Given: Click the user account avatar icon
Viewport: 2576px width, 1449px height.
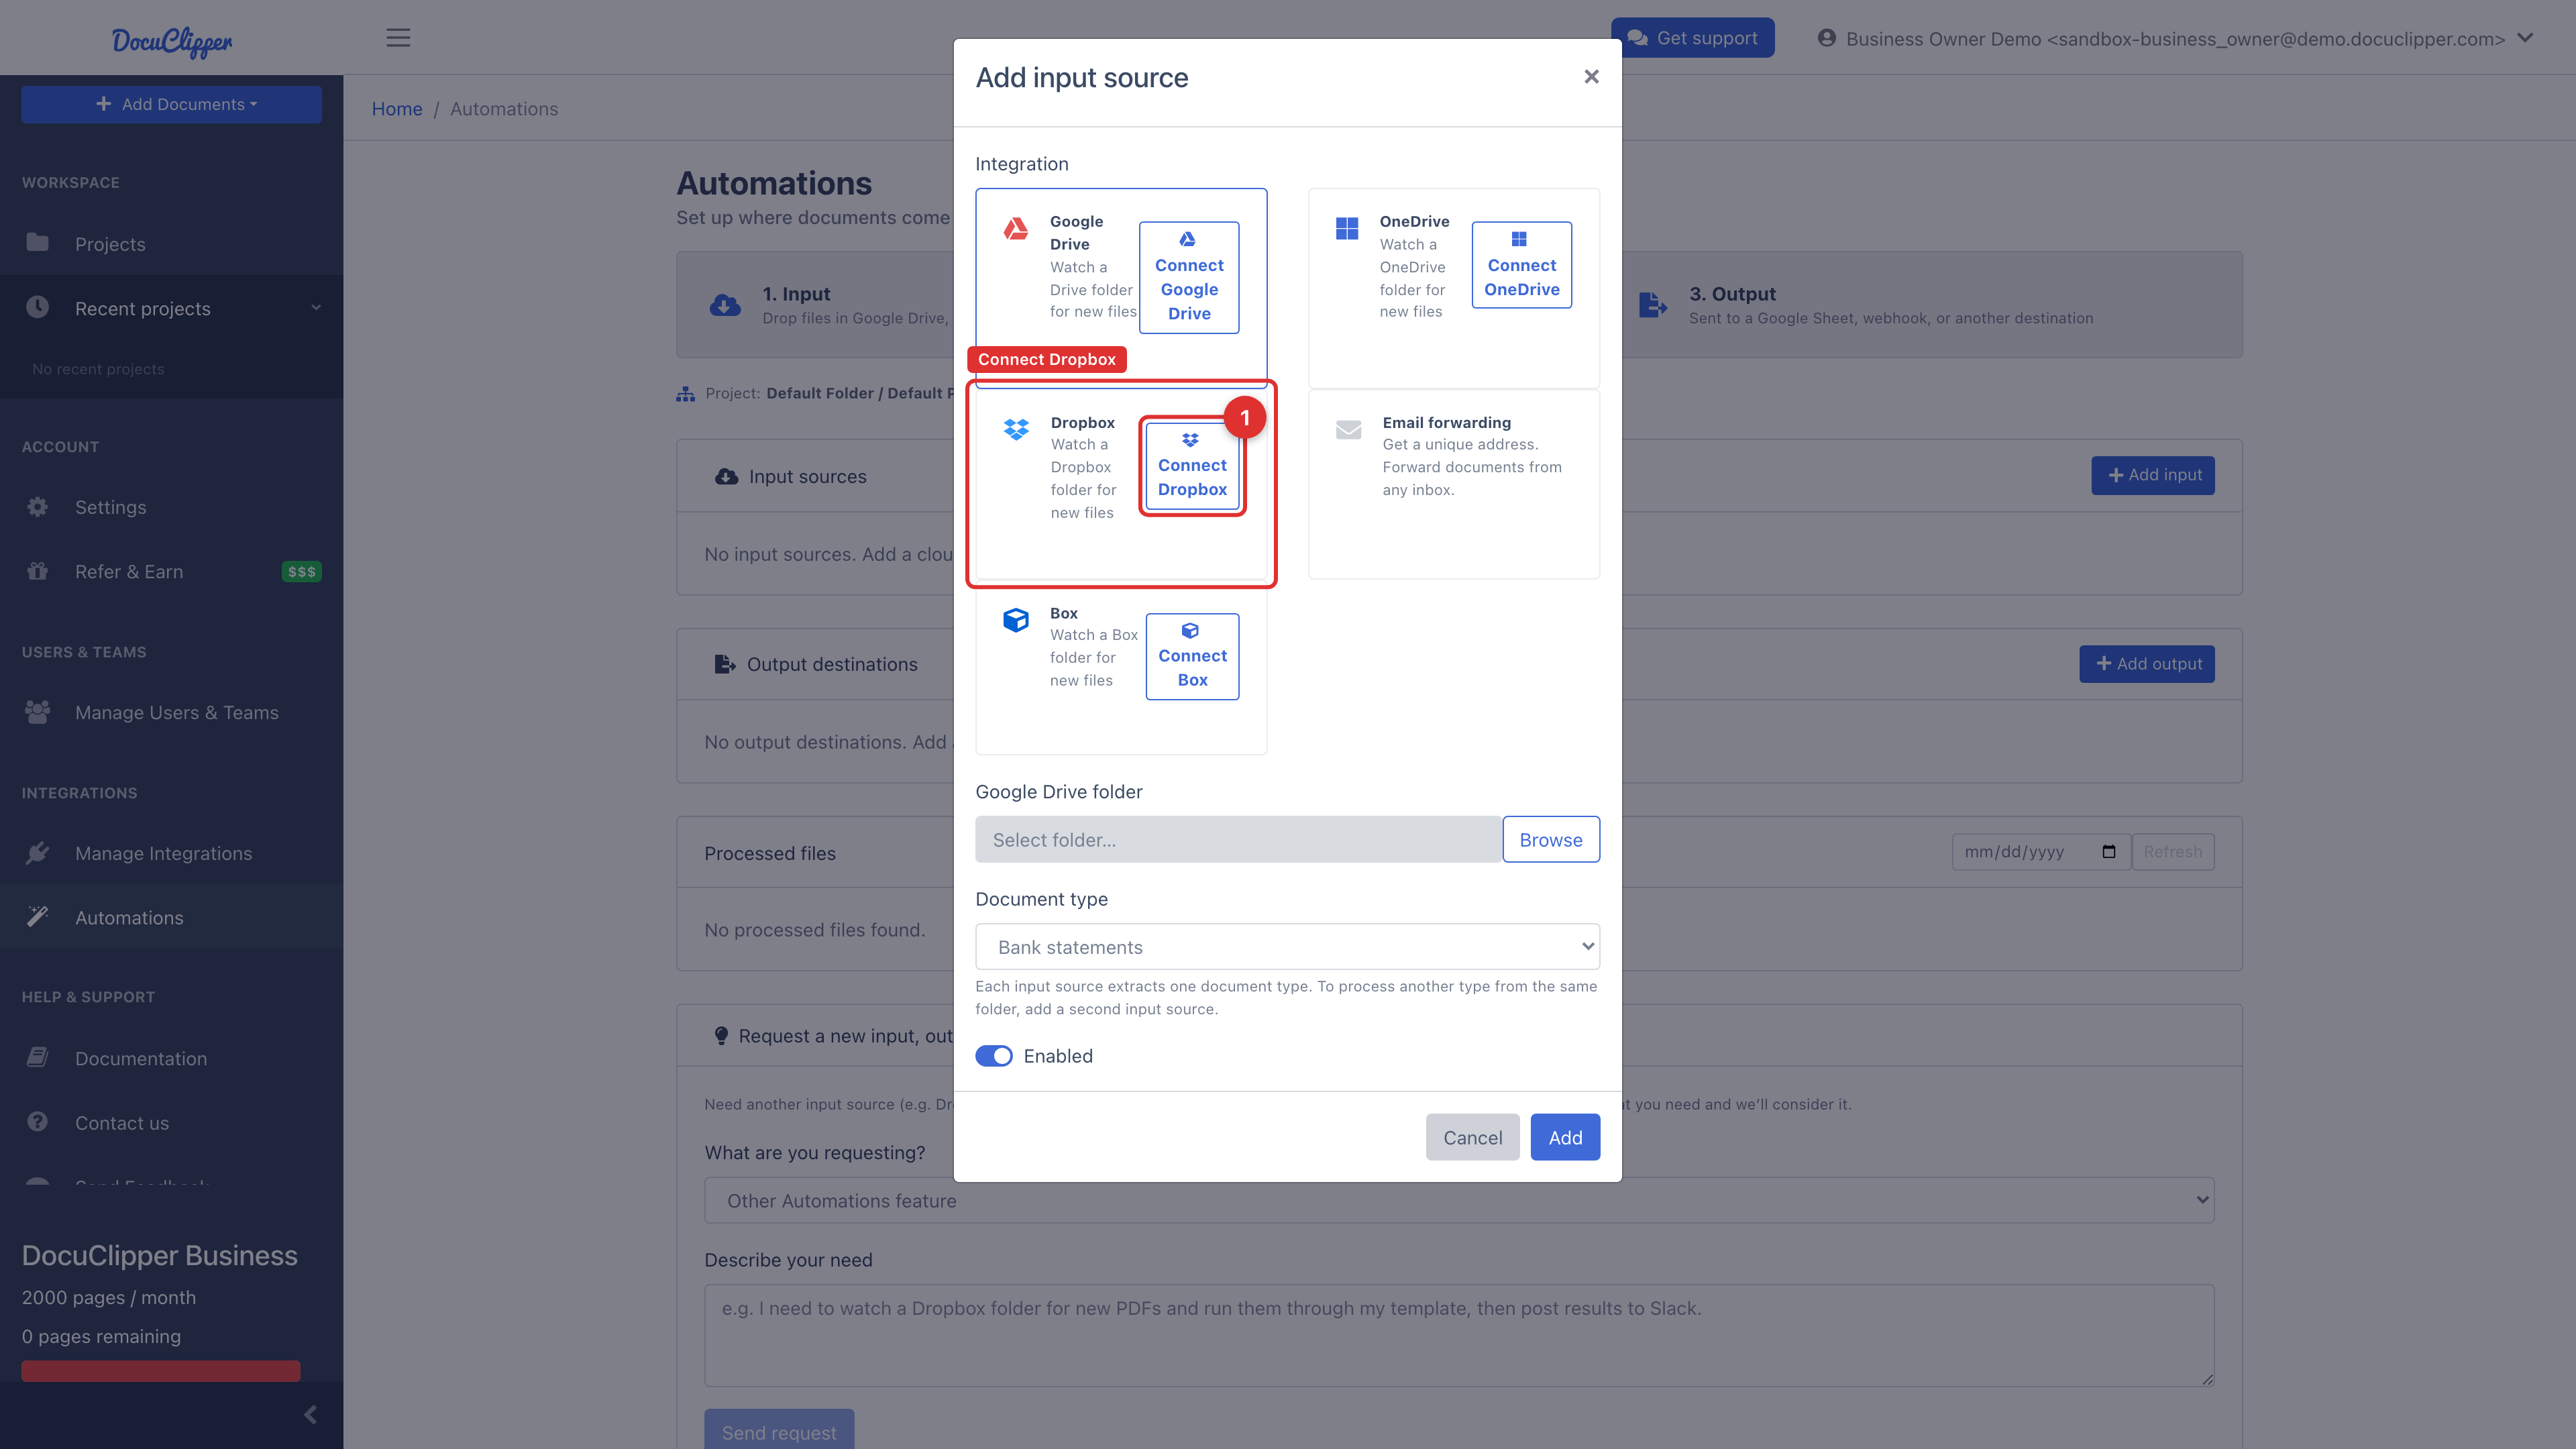Looking at the screenshot, I should click(1826, 38).
